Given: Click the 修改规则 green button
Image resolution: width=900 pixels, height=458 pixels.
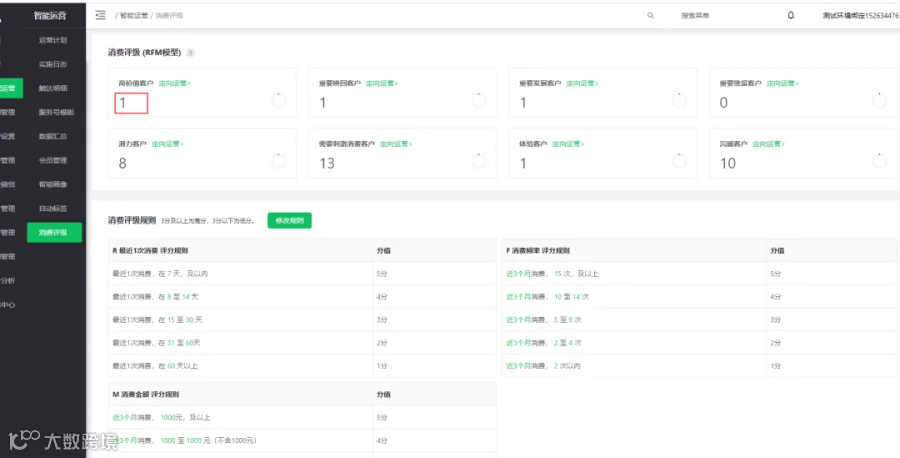Looking at the screenshot, I should tap(289, 220).
